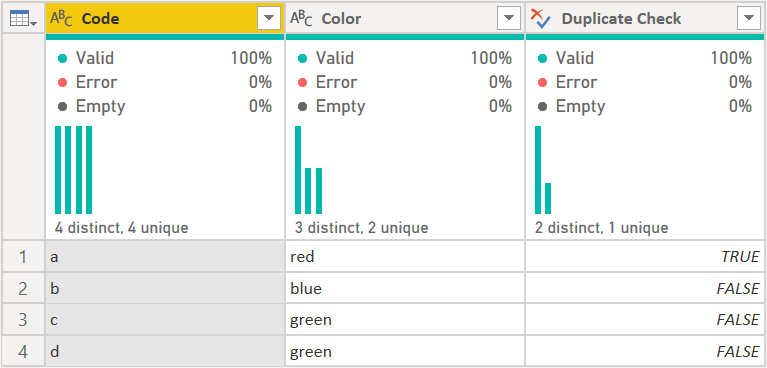
Task: Click the cell containing code c
Action: (x=165, y=320)
